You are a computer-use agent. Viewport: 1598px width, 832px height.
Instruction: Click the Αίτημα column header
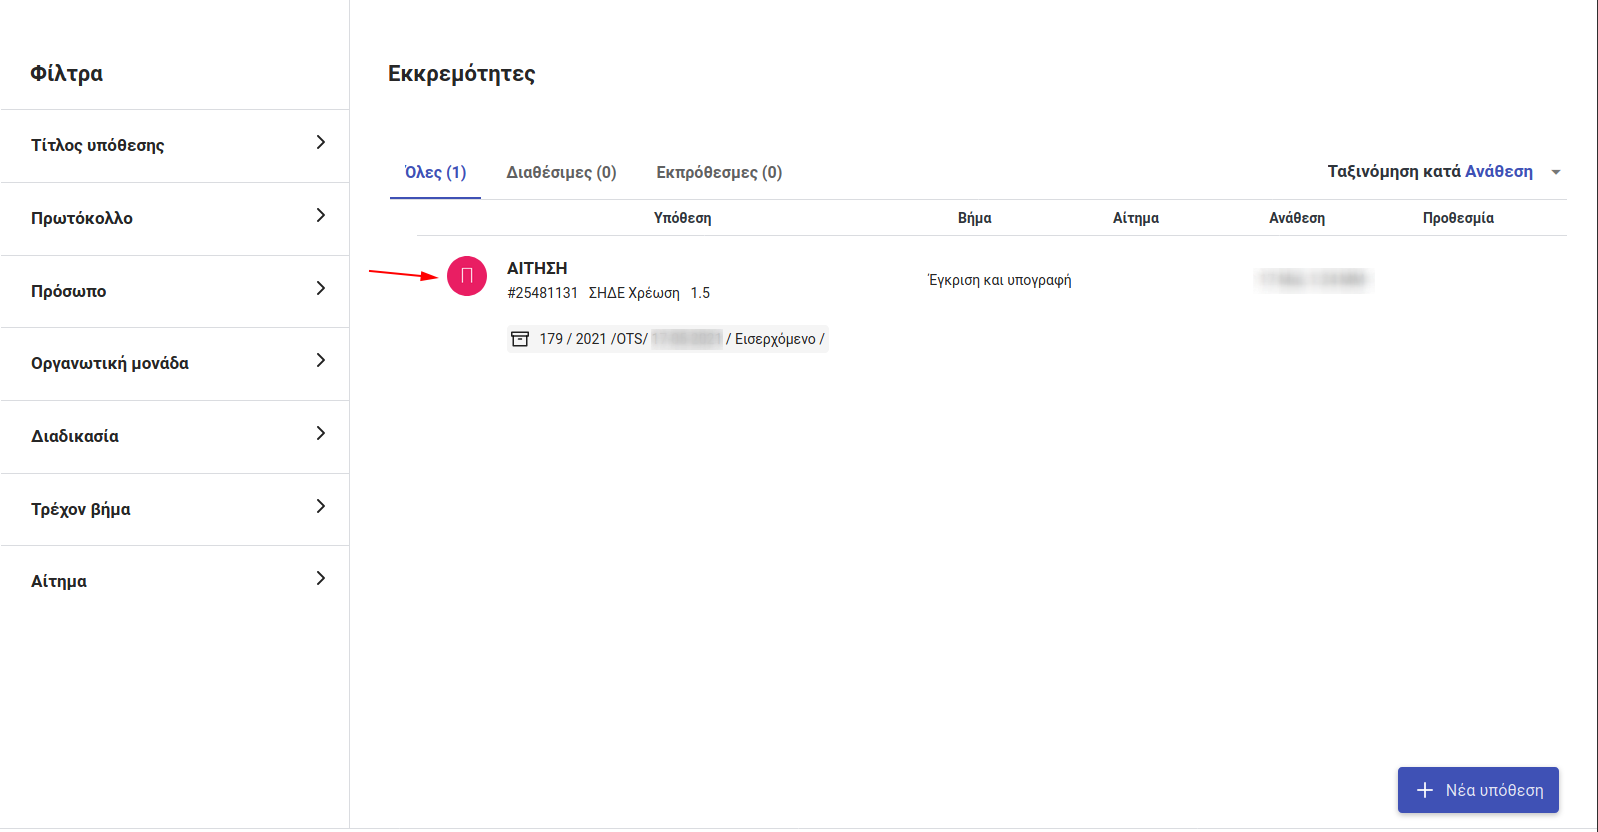pos(1136,218)
